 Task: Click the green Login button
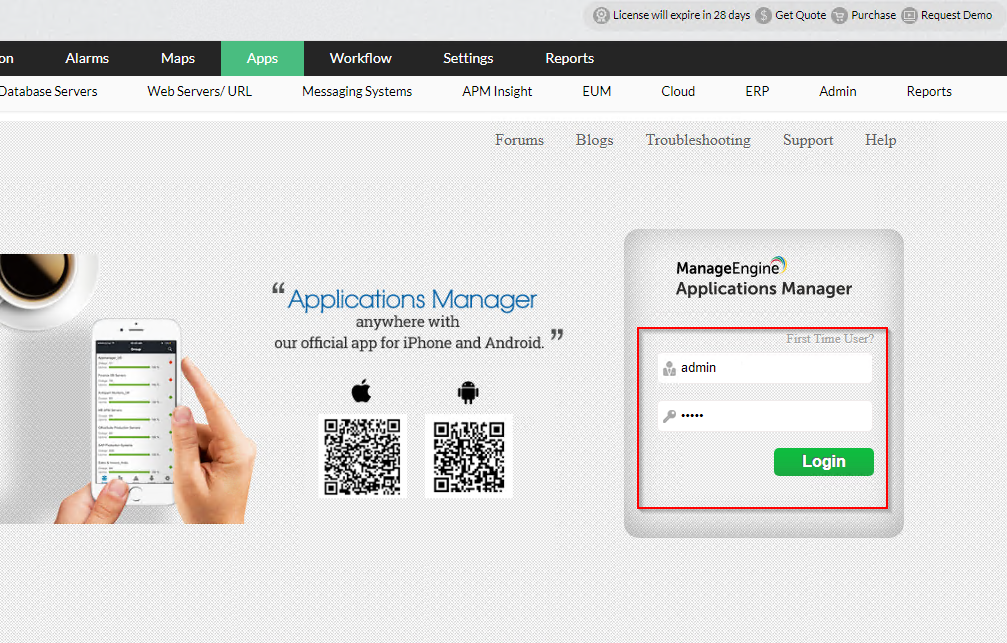(824, 462)
